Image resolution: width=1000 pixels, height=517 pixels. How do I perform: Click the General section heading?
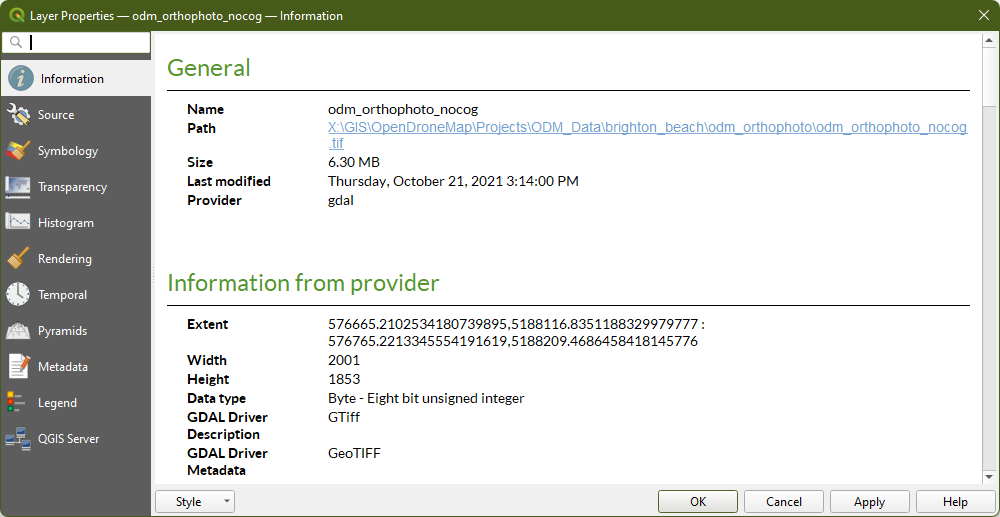(x=209, y=68)
